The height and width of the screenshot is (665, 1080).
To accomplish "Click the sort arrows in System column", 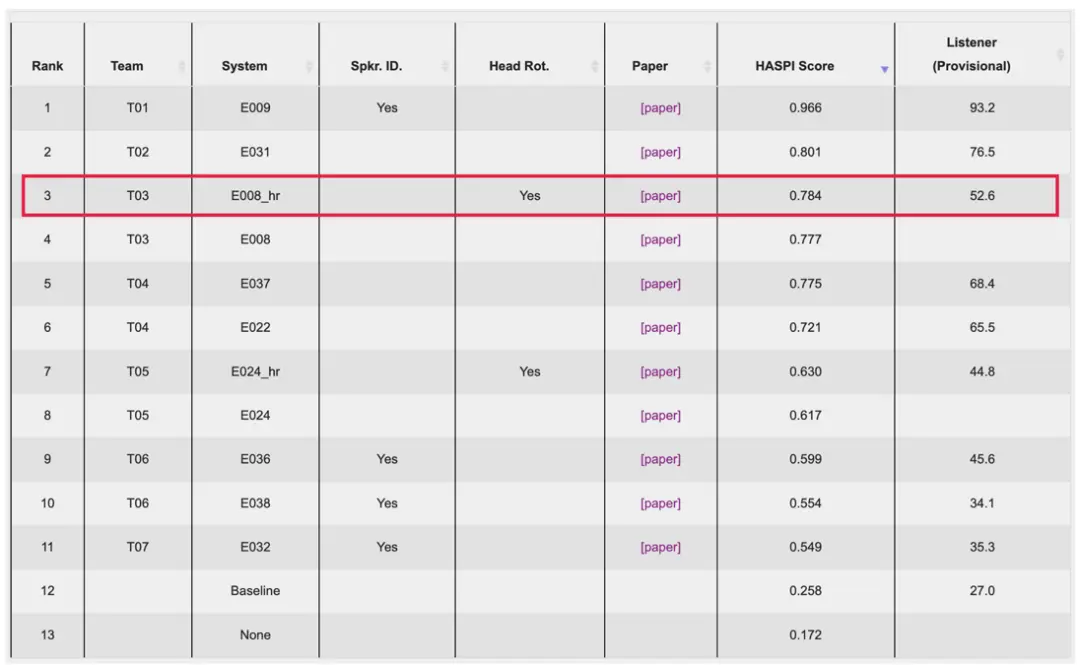I will [x=309, y=66].
